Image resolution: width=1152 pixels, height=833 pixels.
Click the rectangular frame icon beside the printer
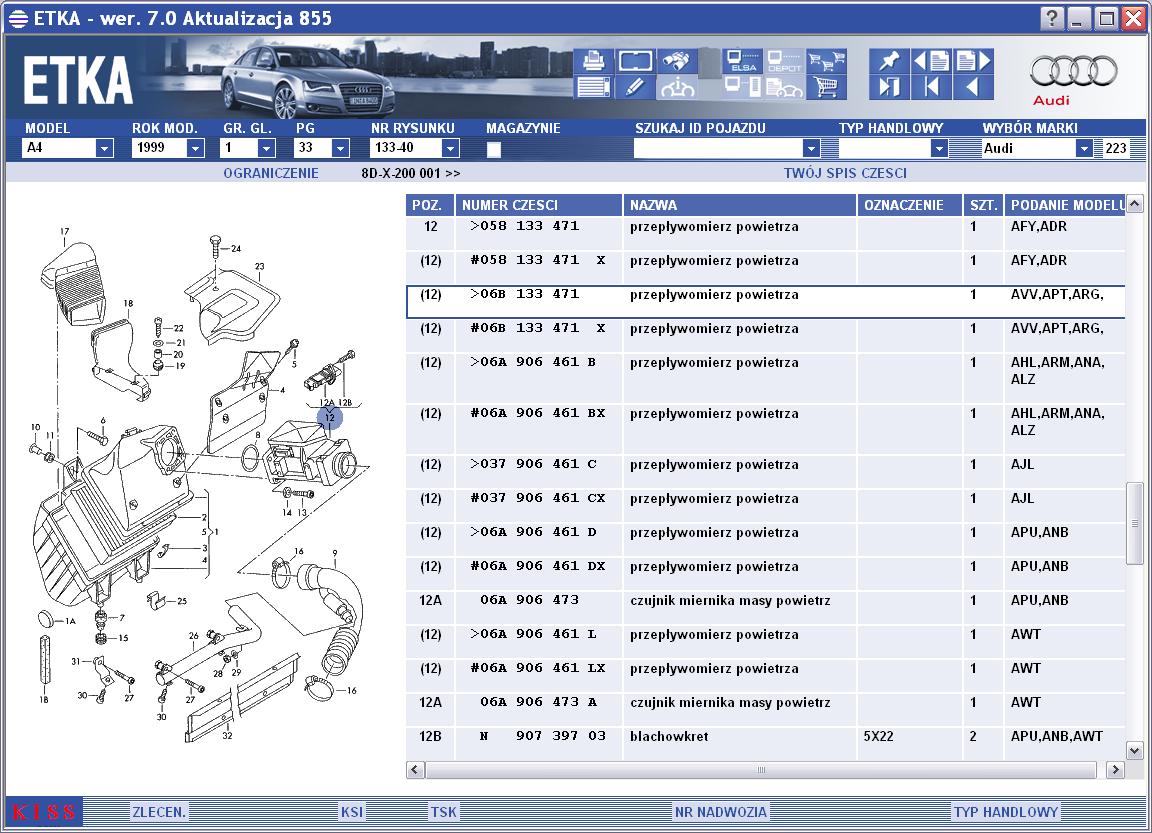pos(635,60)
